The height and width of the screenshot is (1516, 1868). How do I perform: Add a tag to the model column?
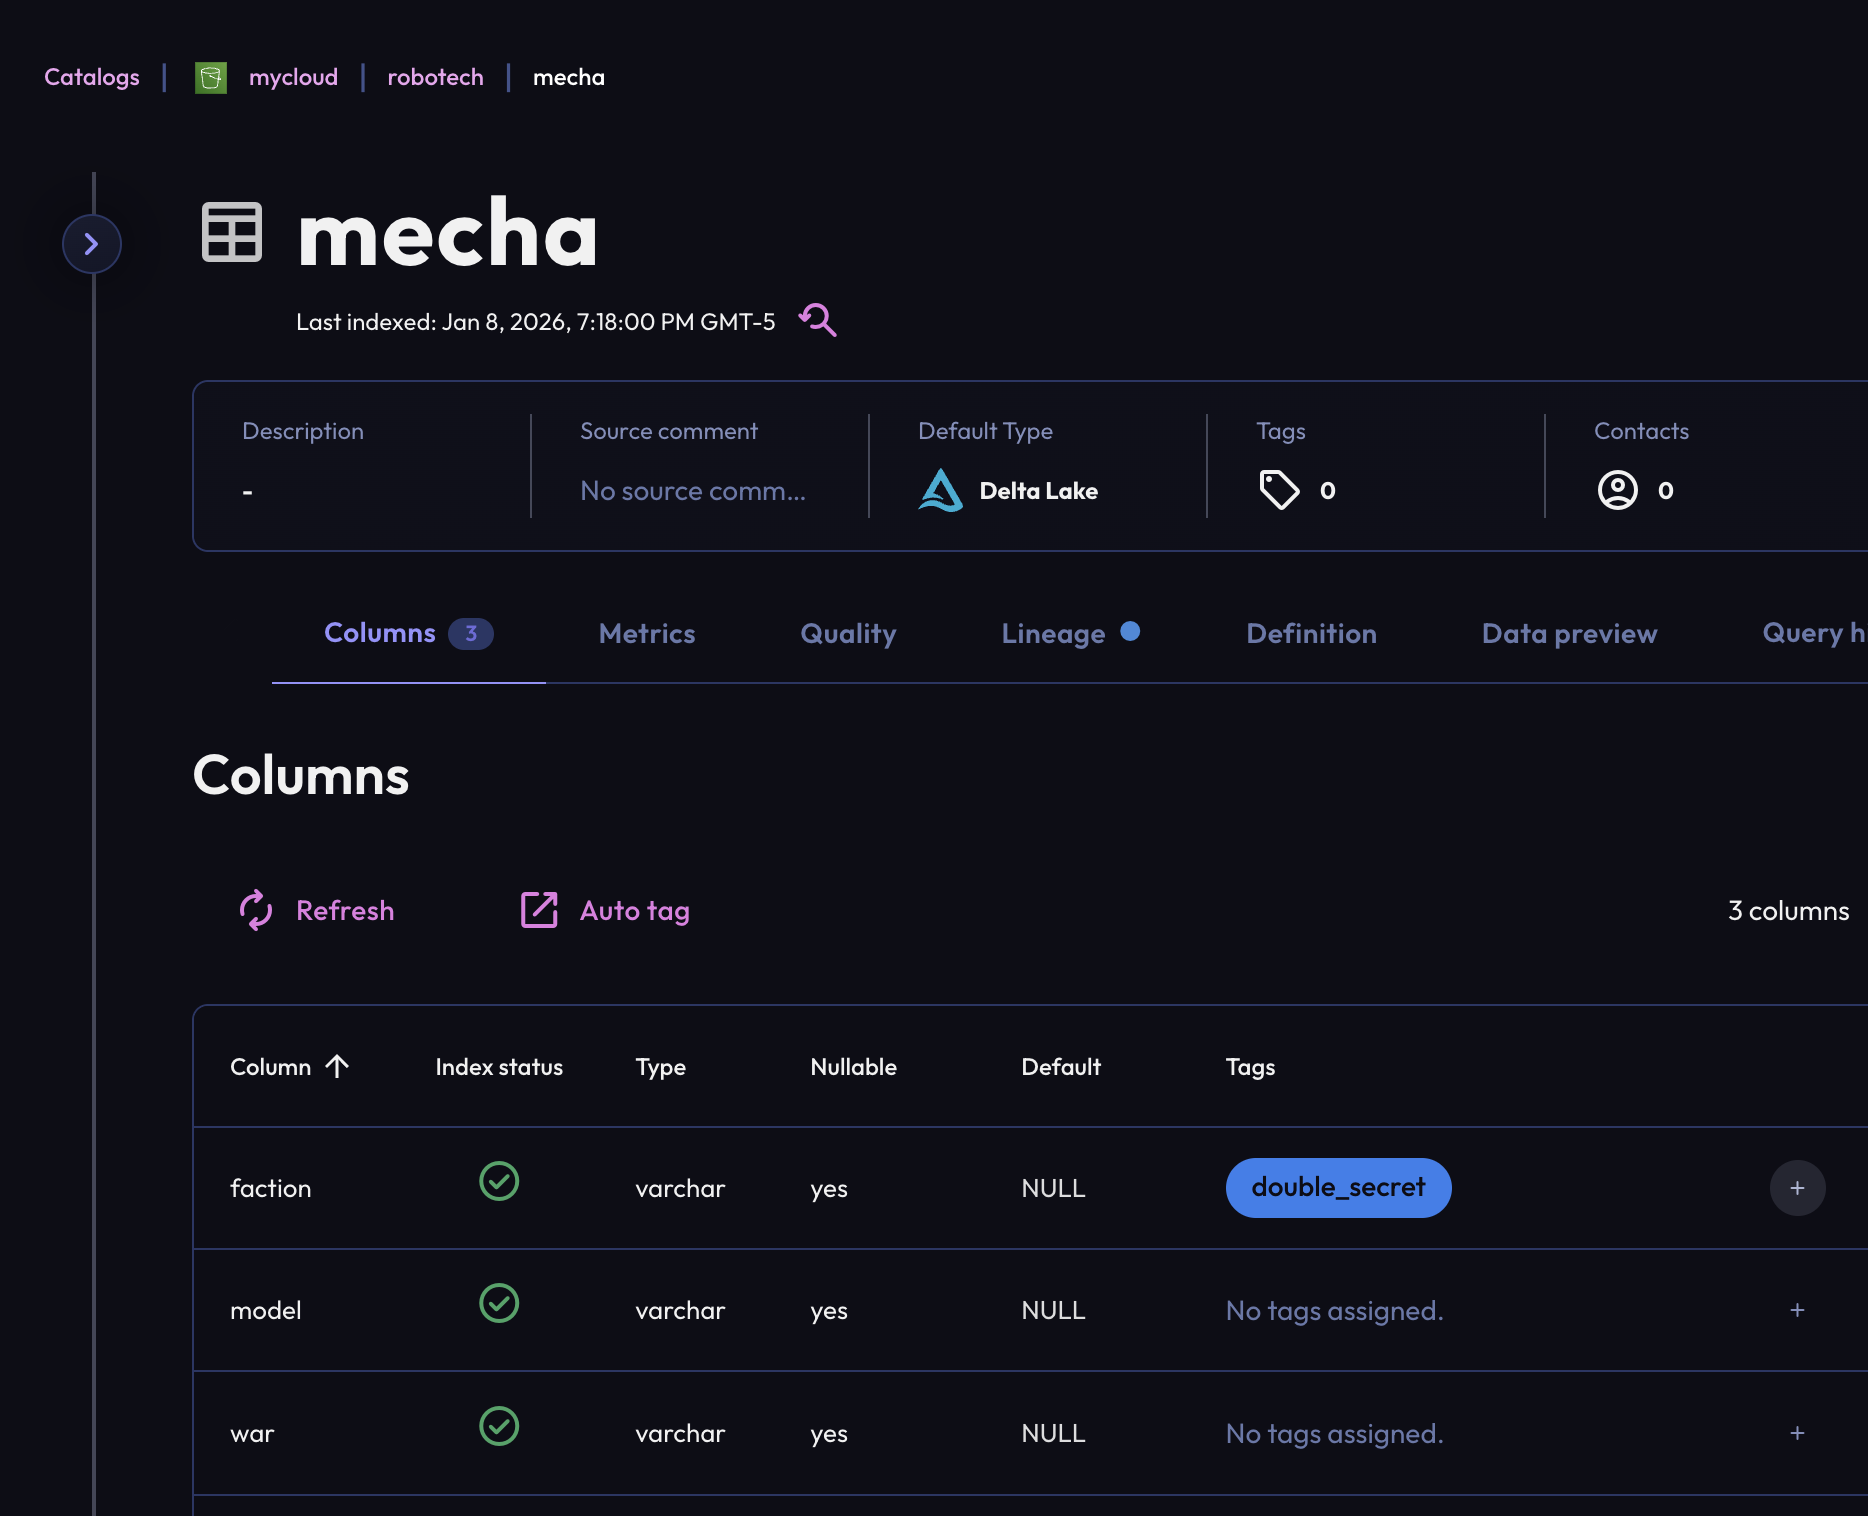pyautogui.click(x=1797, y=1310)
